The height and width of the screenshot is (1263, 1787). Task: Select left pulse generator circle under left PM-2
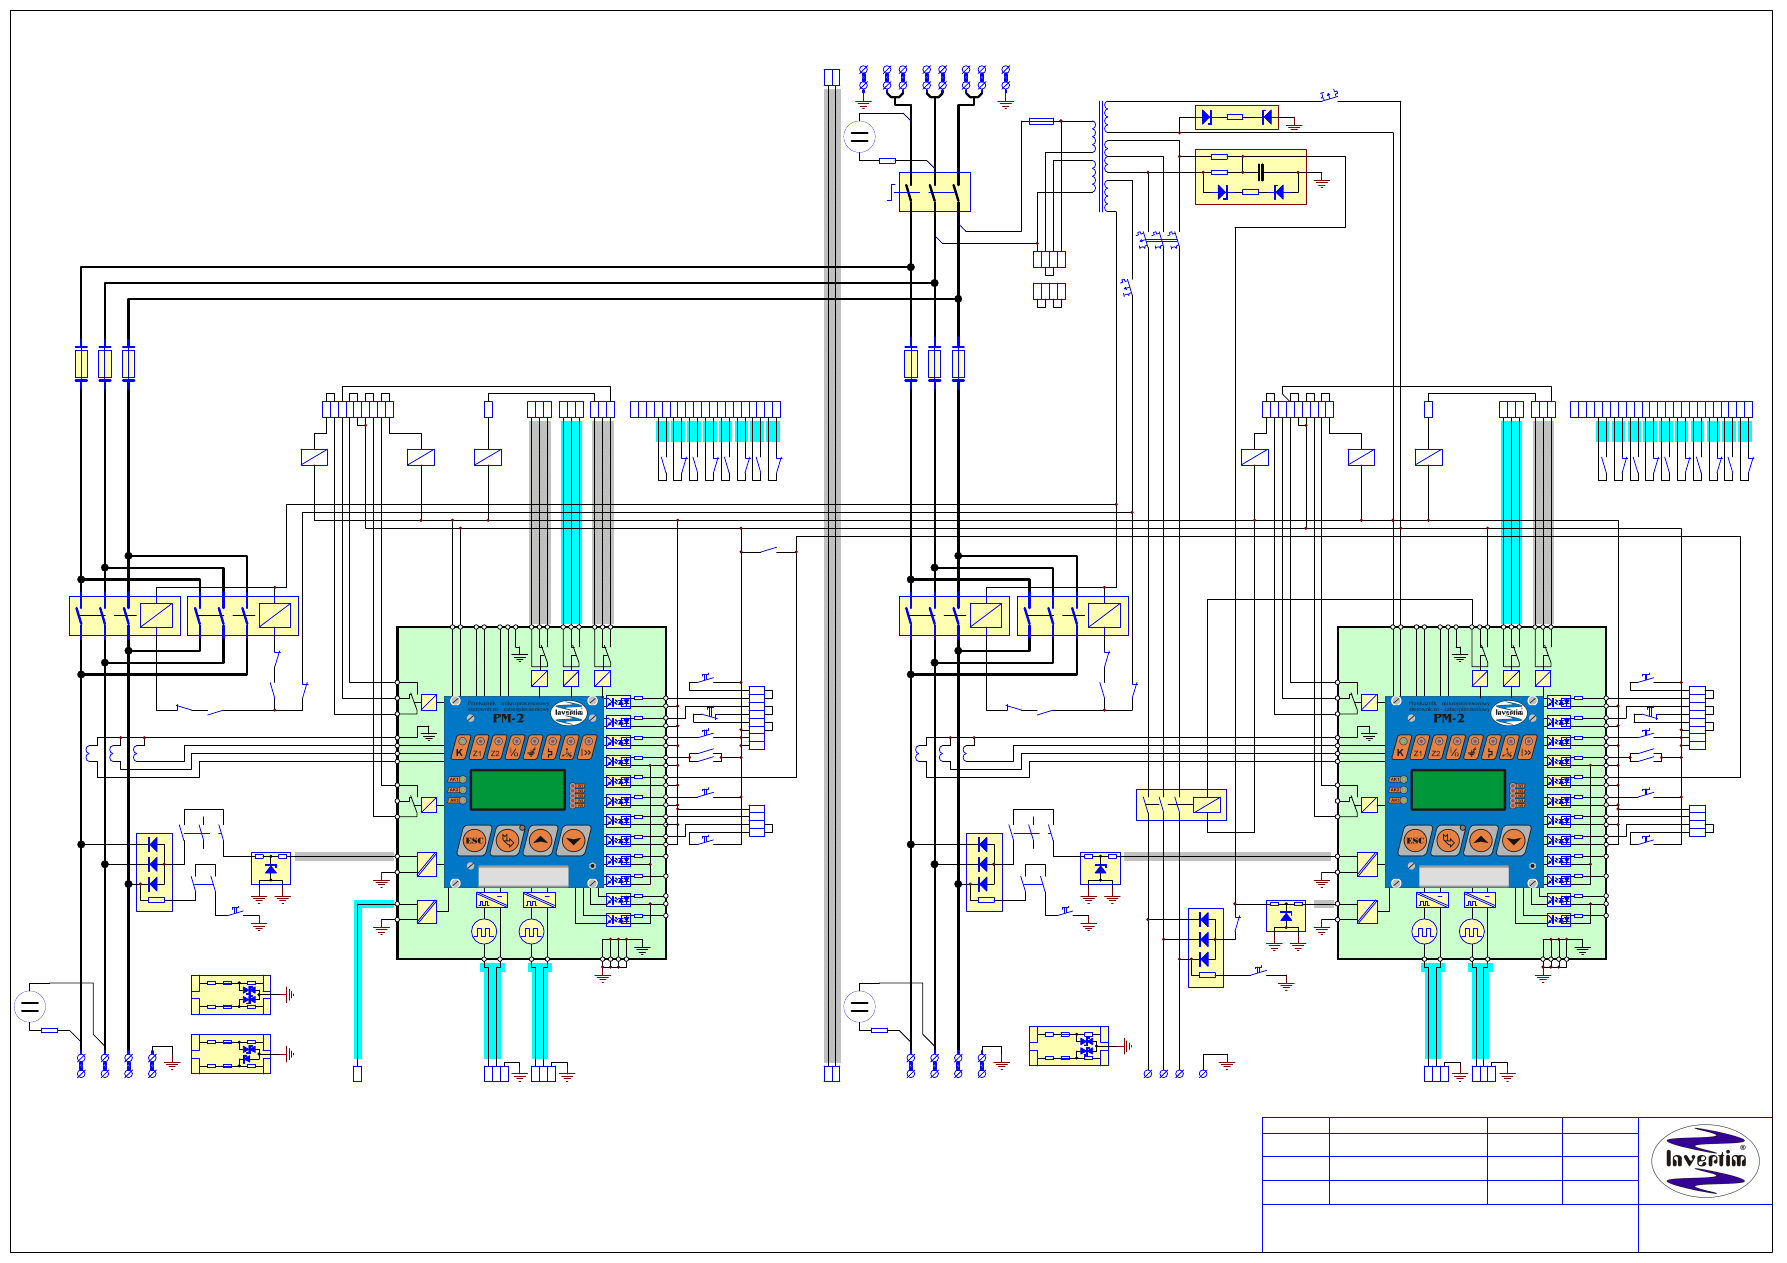point(484,932)
